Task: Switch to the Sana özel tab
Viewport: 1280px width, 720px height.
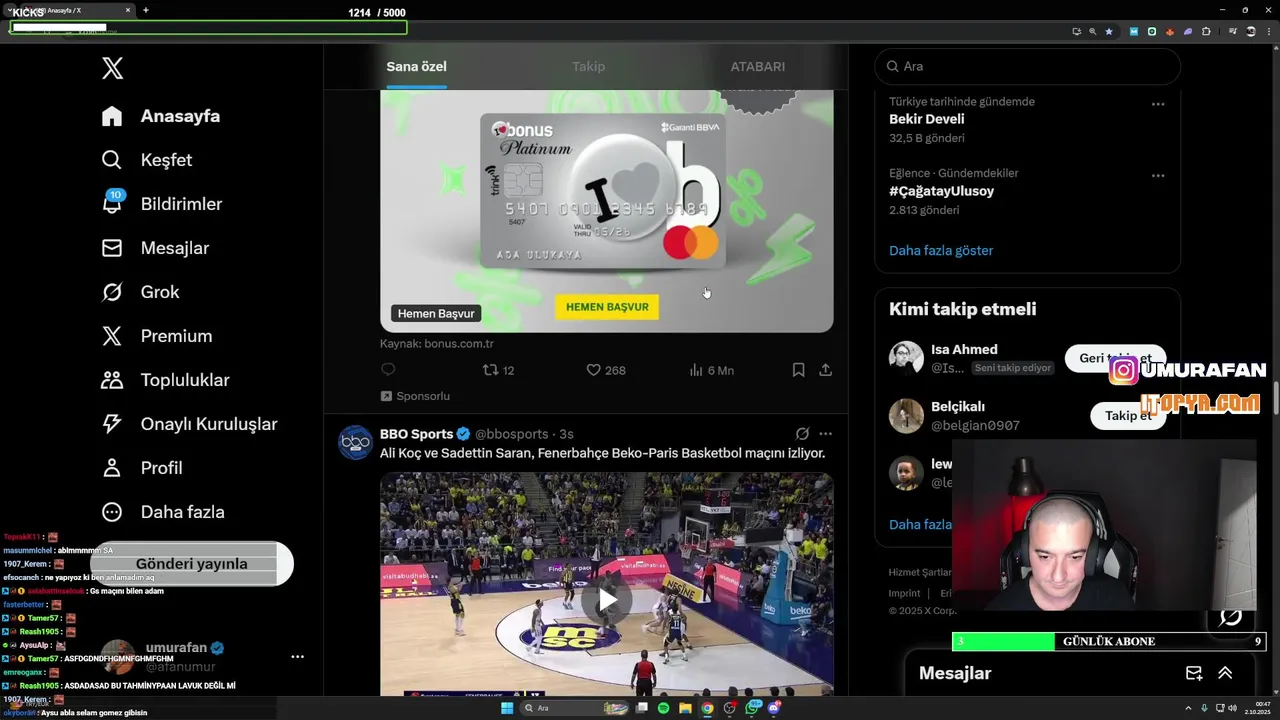Action: pyautogui.click(x=416, y=66)
